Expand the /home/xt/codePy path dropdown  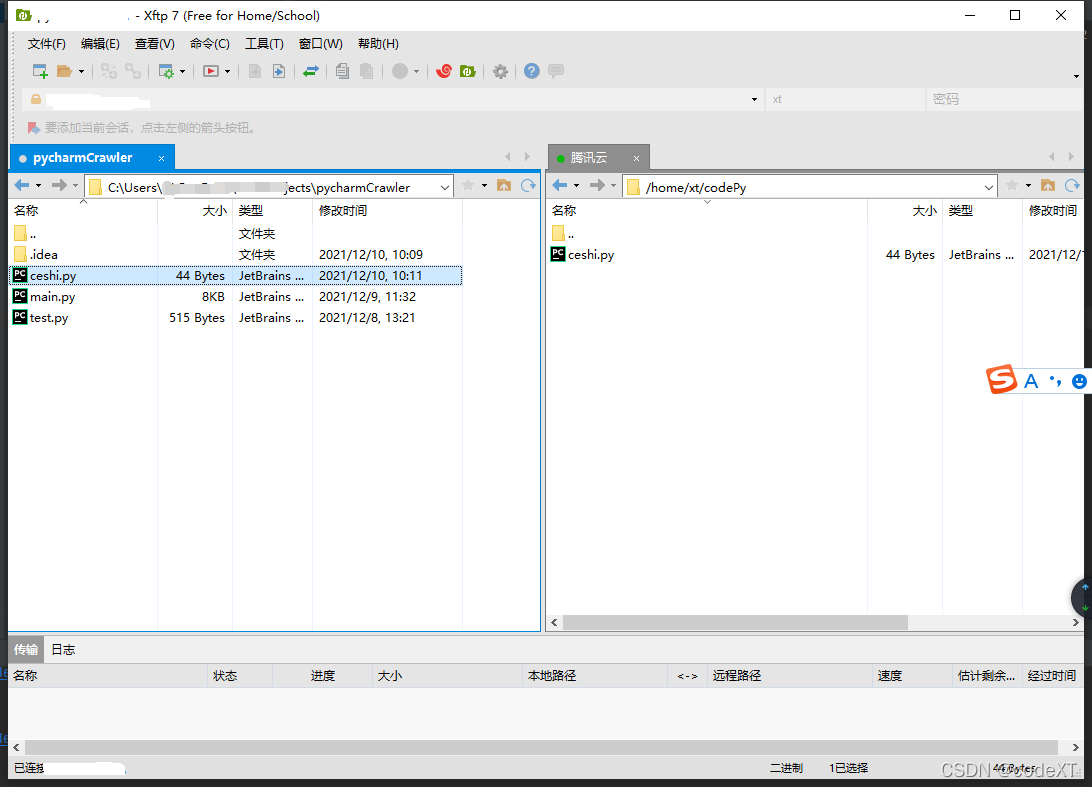988,187
